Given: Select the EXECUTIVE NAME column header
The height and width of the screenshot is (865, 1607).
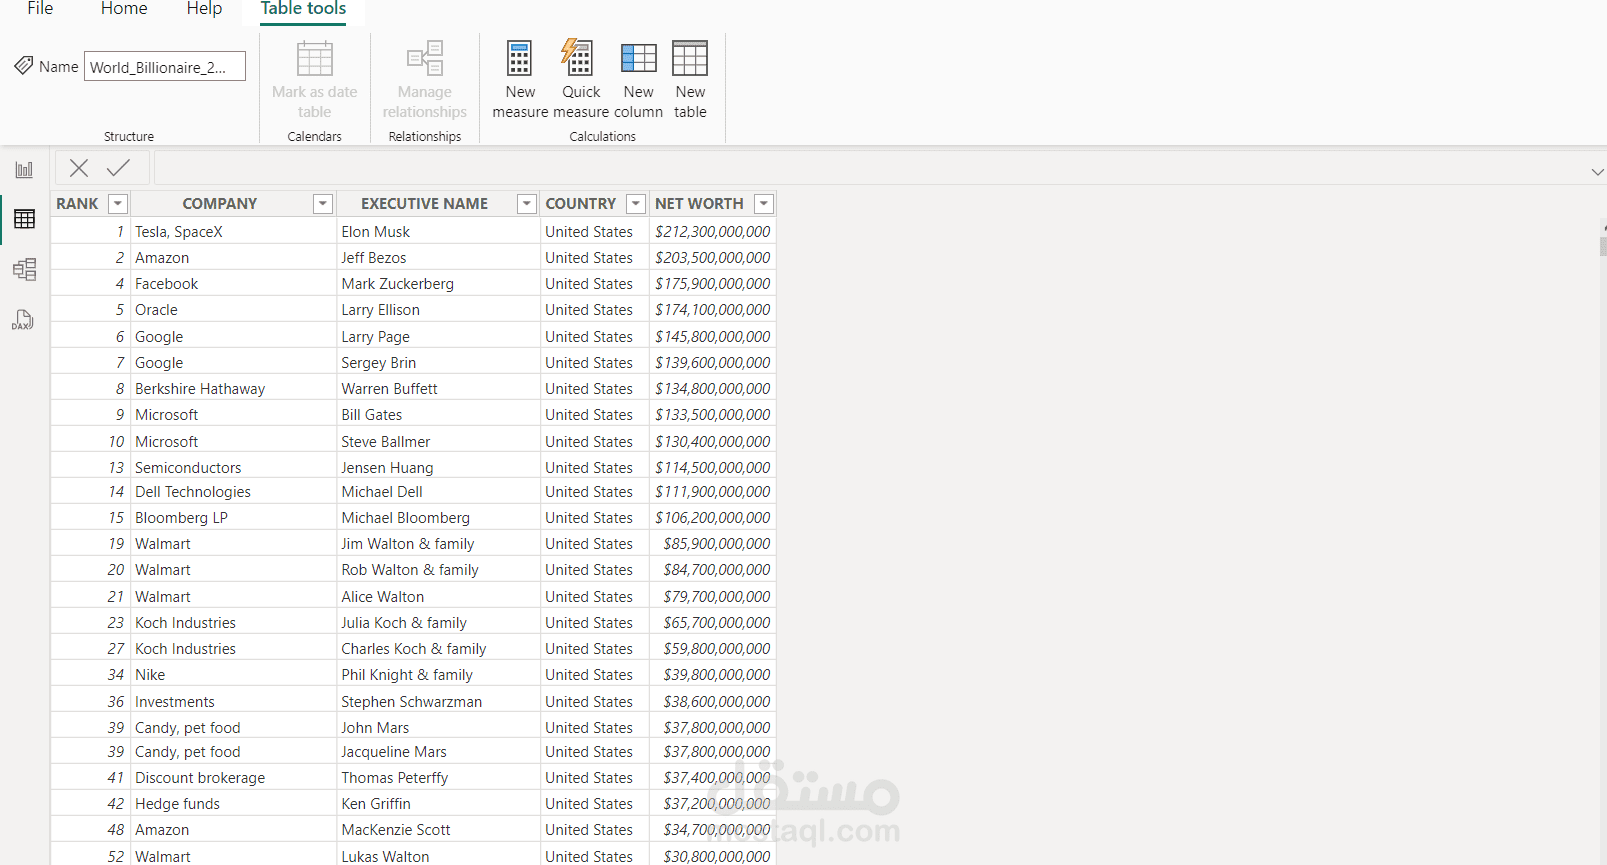Looking at the screenshot, I should (x=425, y=204).
